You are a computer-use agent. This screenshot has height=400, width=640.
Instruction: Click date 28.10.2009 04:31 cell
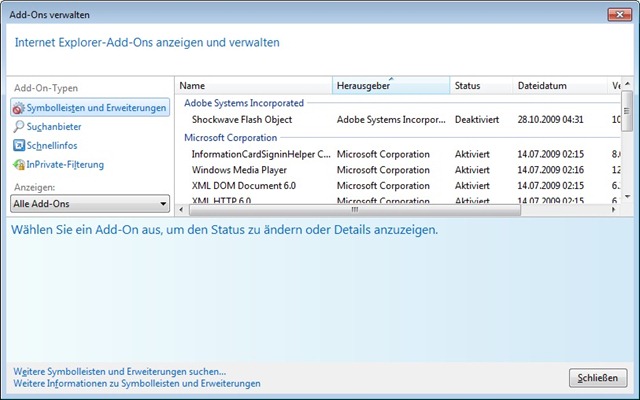pyautogui.click(x=551, y=120)
